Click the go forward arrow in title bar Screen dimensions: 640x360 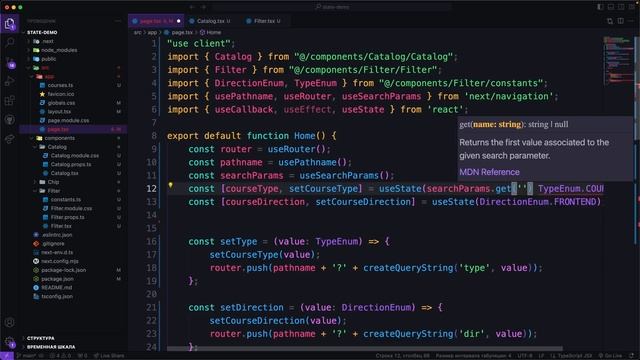pos(204,7)
